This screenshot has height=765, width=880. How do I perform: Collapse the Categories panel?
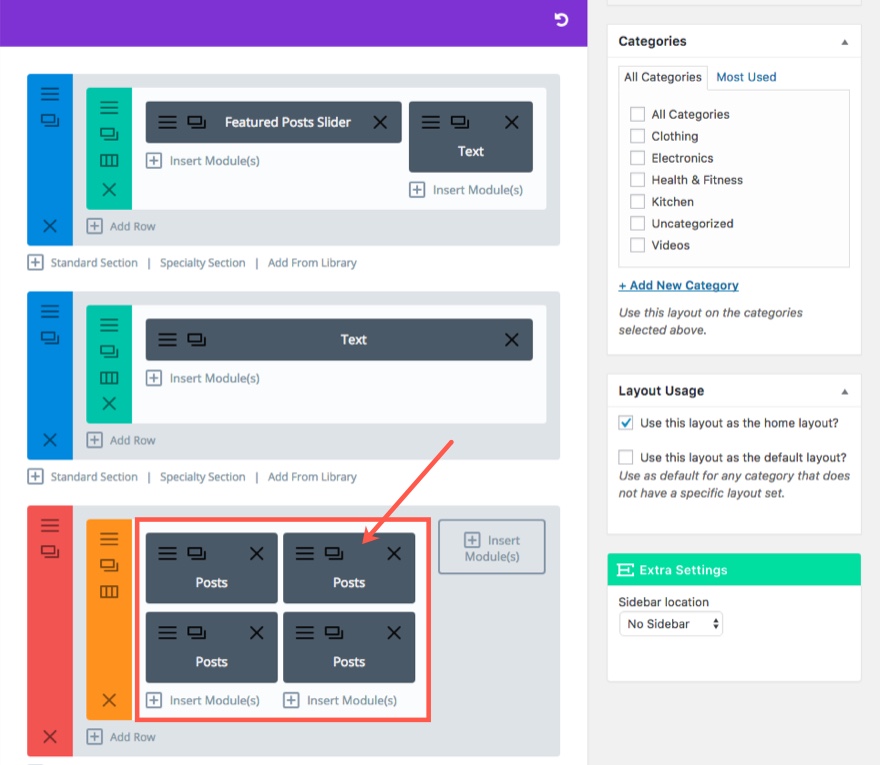click(844, 42)
